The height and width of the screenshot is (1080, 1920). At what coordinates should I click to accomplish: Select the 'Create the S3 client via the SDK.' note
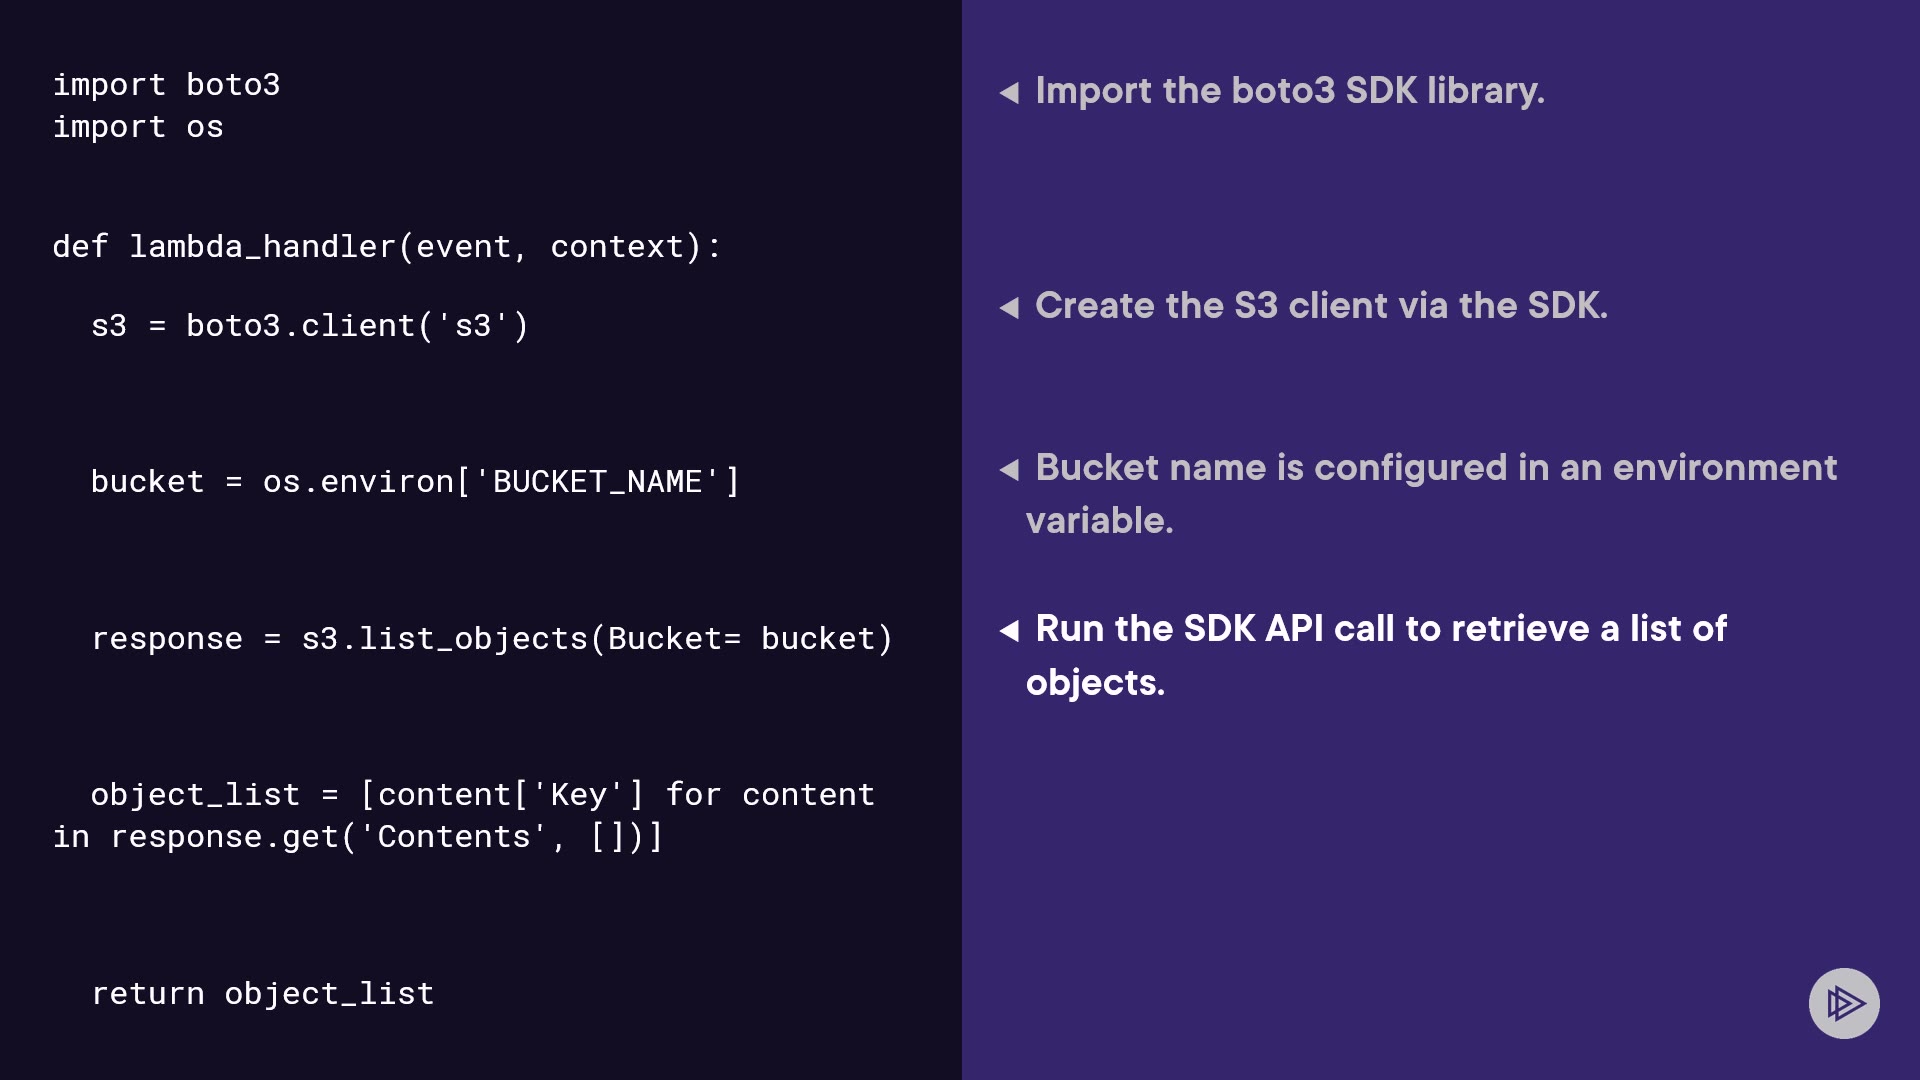coord(1320,306)
